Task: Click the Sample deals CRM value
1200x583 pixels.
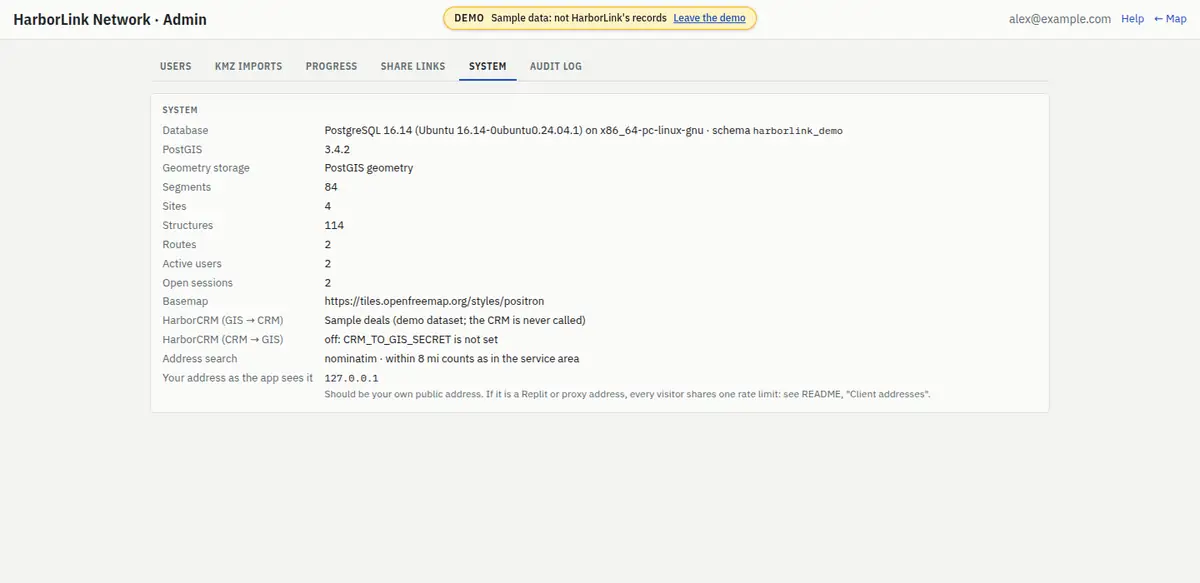Action: coord(455,320)
